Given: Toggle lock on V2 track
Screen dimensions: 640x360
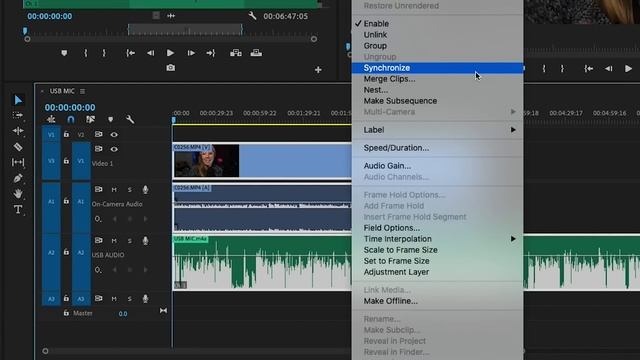Looking at the screenshot, I should (66, 134).
